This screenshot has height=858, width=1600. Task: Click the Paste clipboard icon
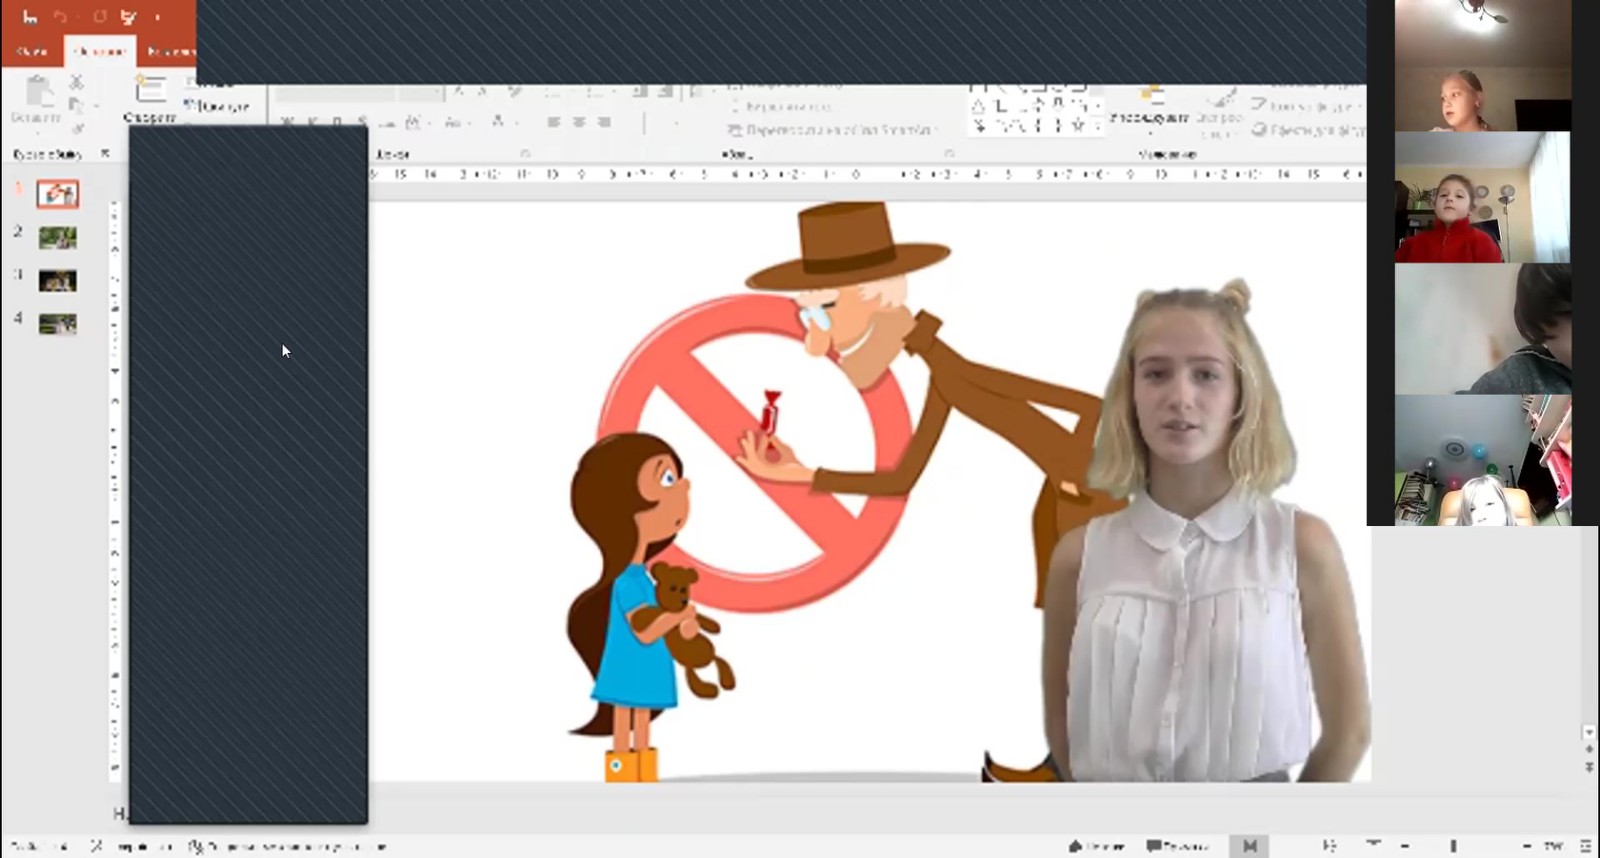(x=38, y=94)
